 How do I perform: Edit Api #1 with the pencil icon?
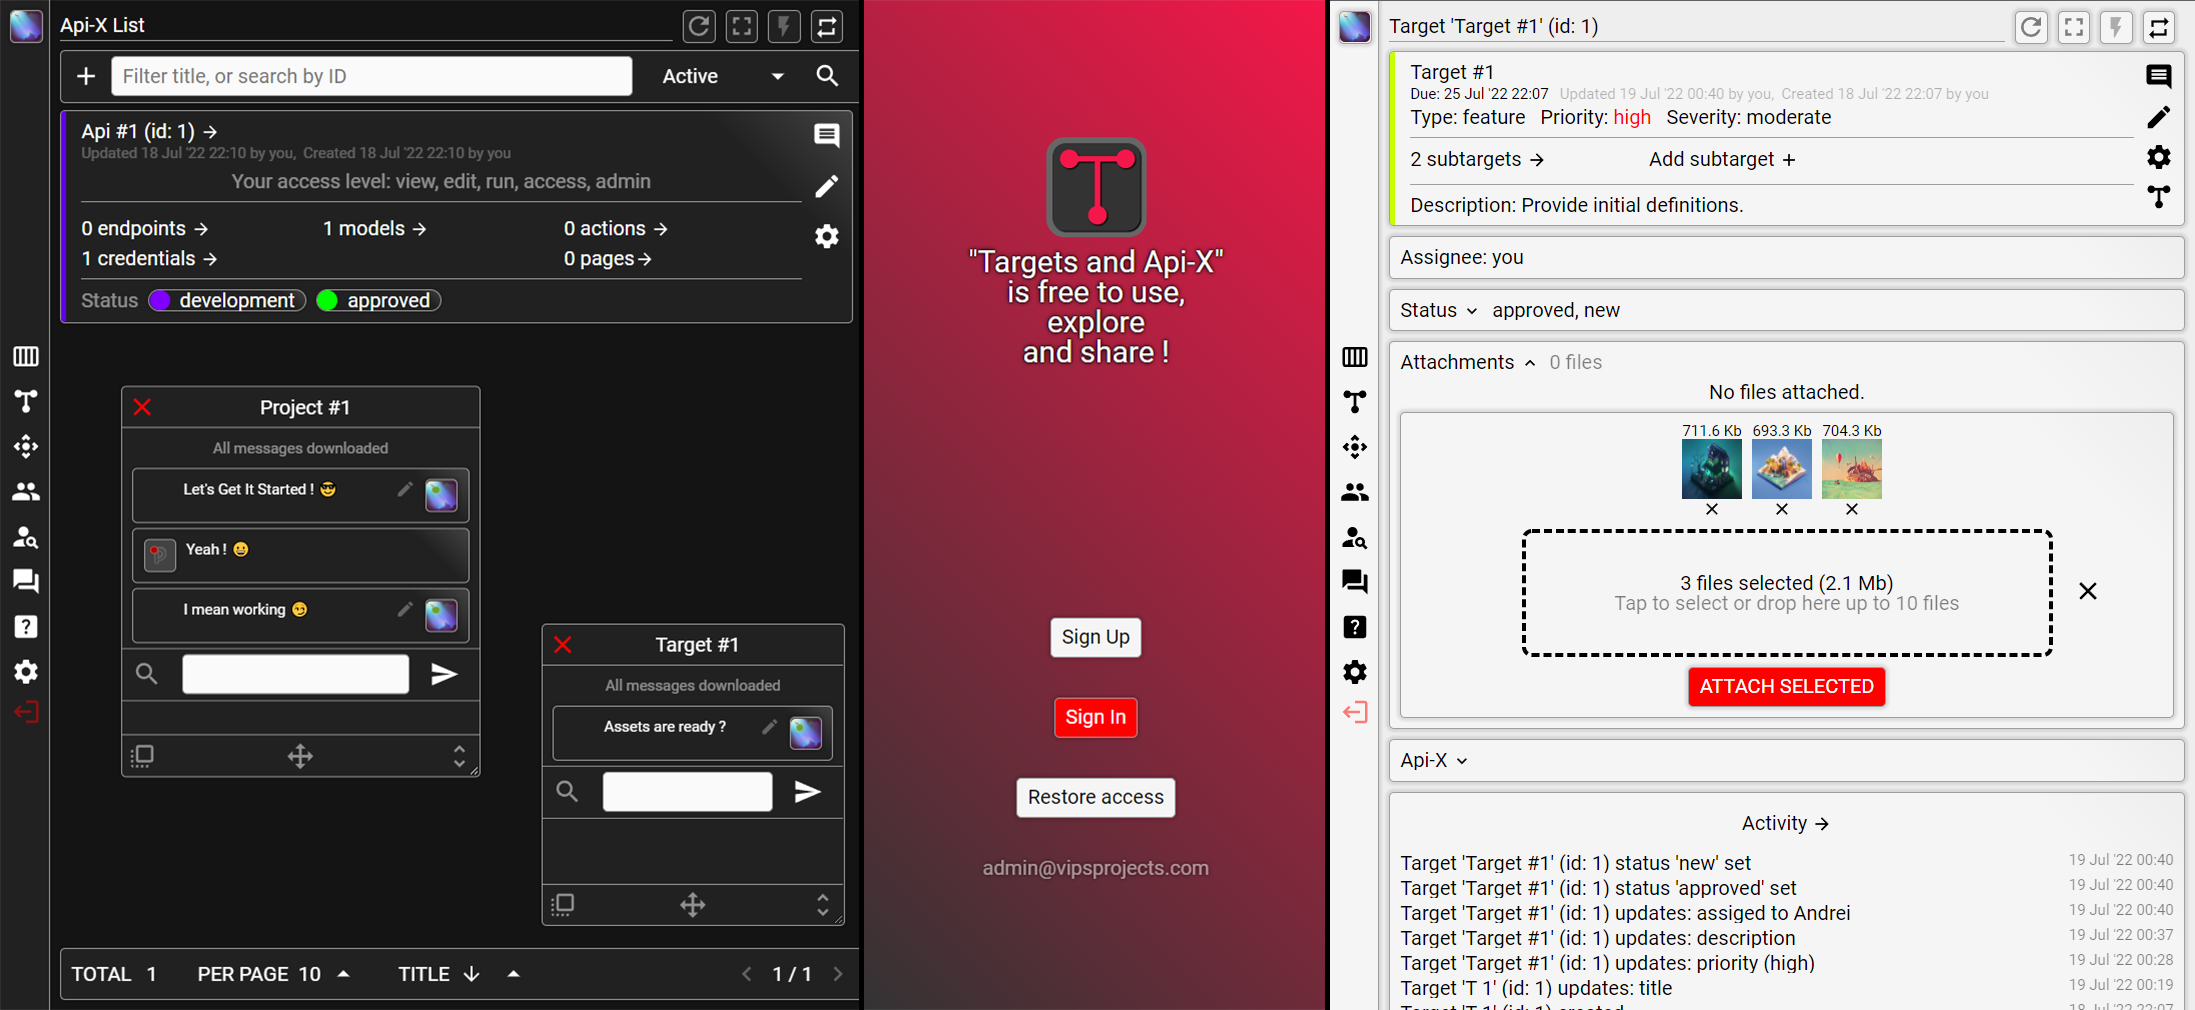click(826, 186)
